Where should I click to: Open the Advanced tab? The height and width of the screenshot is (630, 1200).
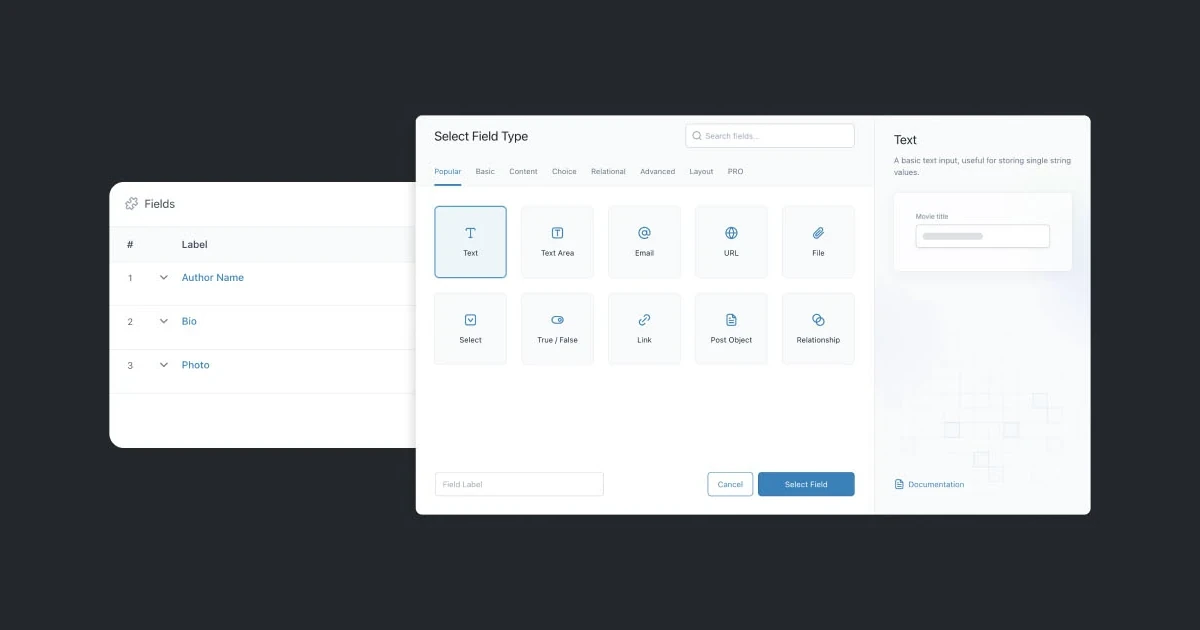(657, 172)
